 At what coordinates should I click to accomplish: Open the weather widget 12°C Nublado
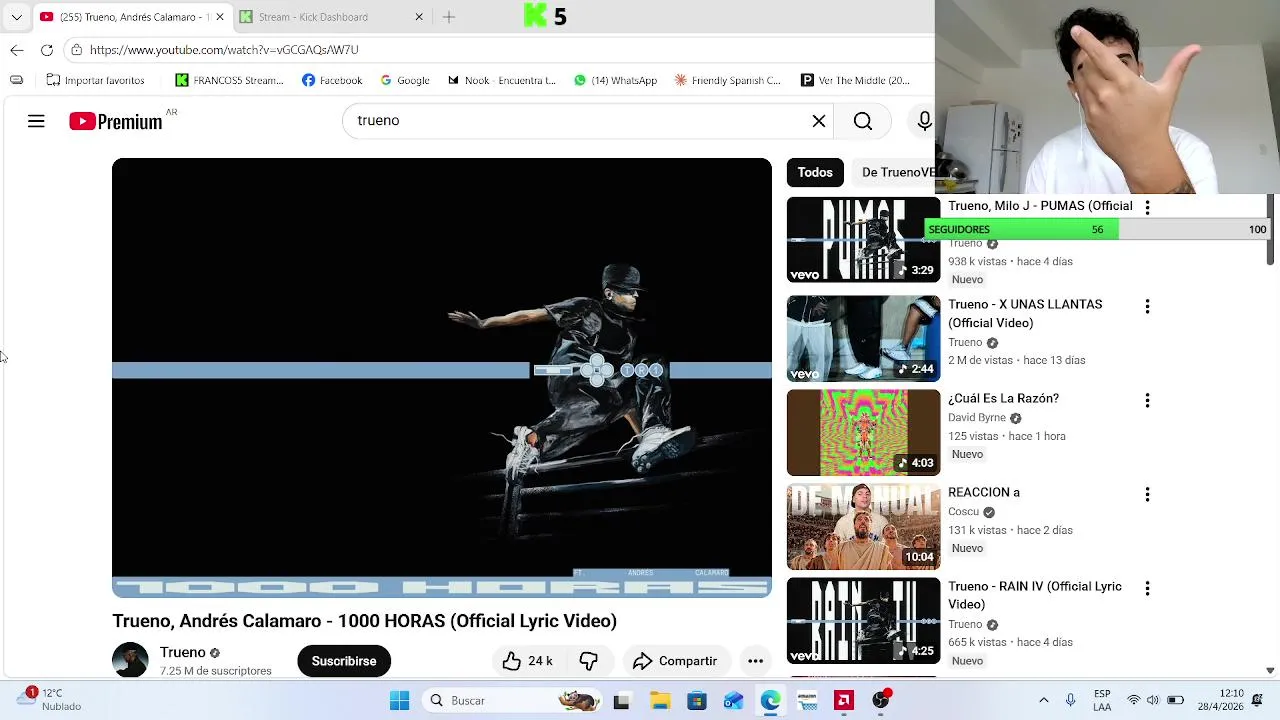47,699
